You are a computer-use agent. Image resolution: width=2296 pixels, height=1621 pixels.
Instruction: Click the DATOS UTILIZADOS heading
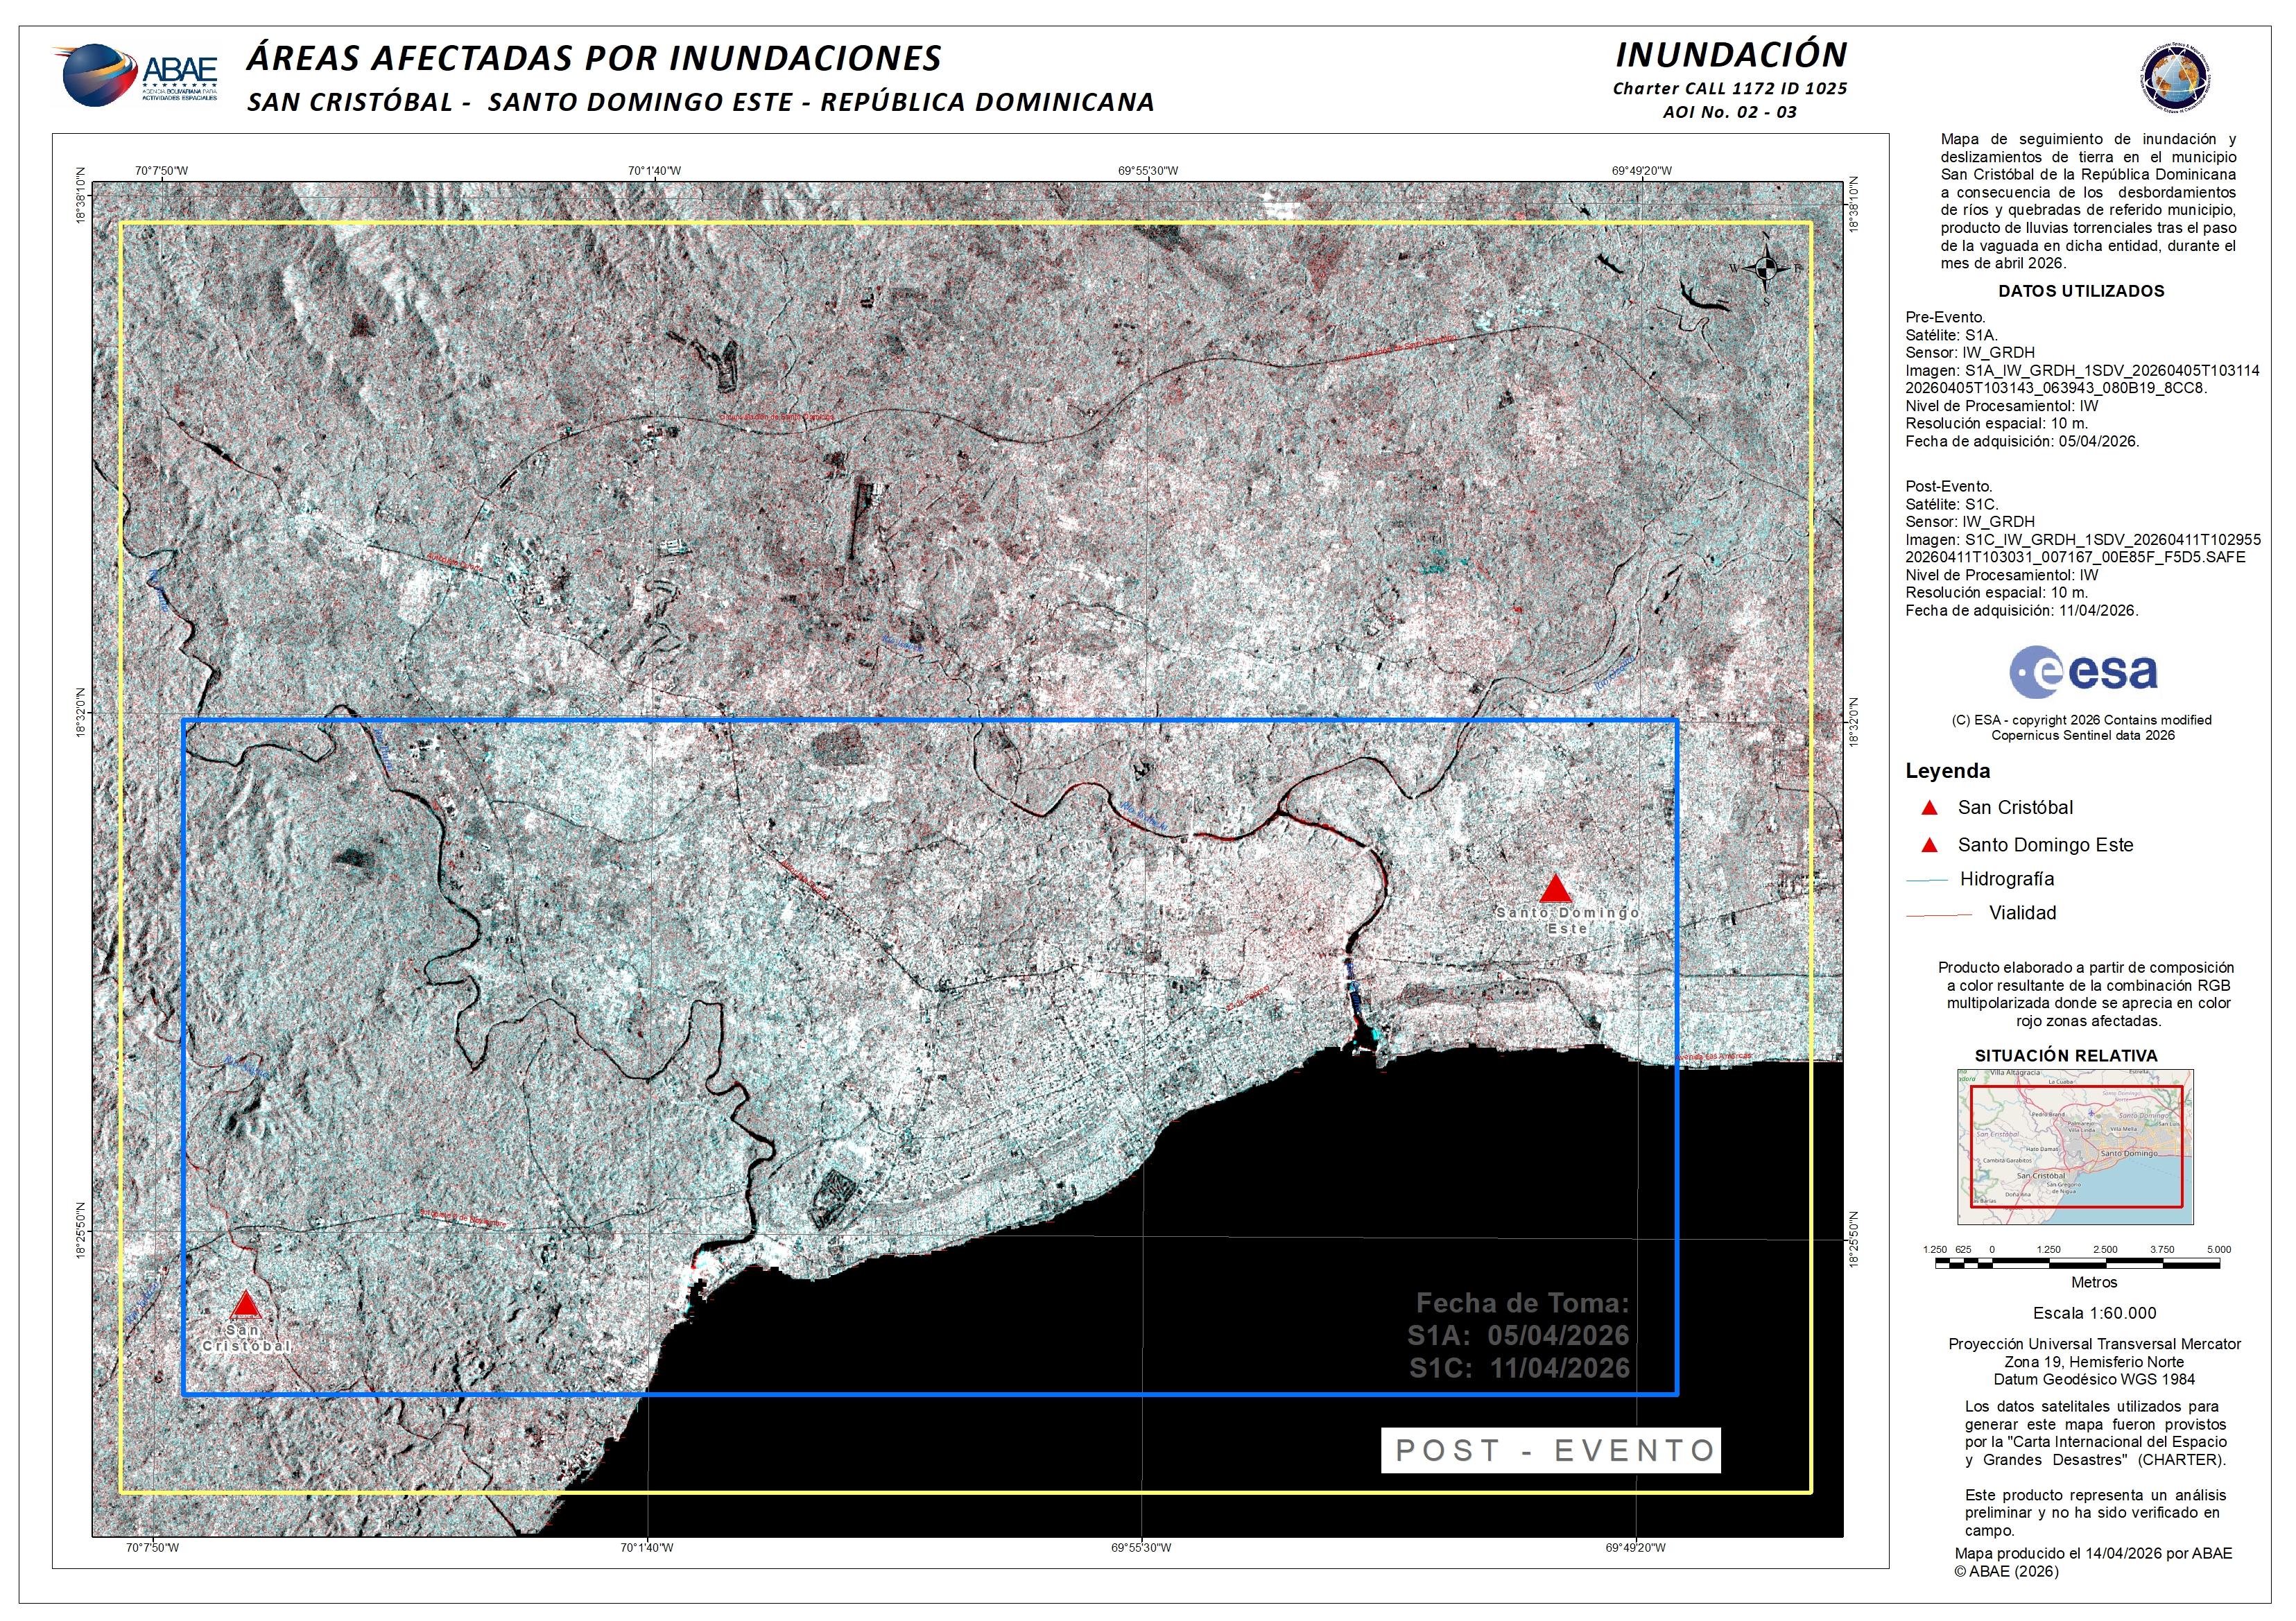pos(2081,291)
